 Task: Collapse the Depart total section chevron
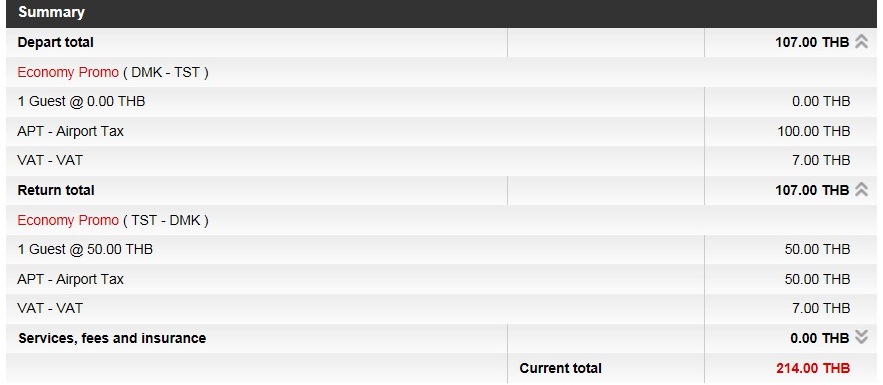[861, 42]
